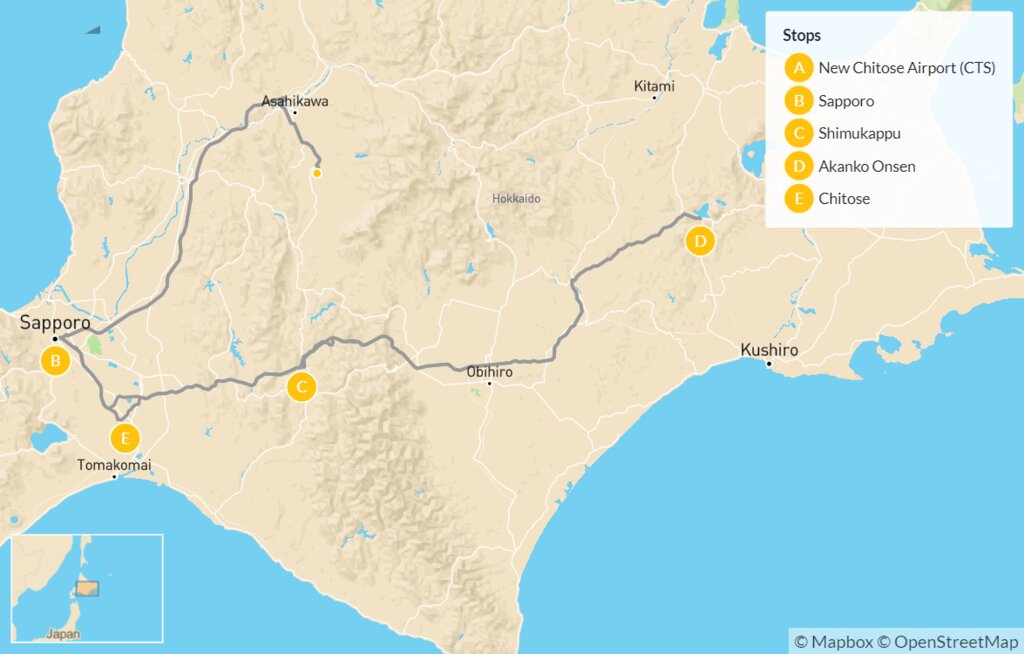Select New Chitose Airport (CTS) stop label

(906, 69)
